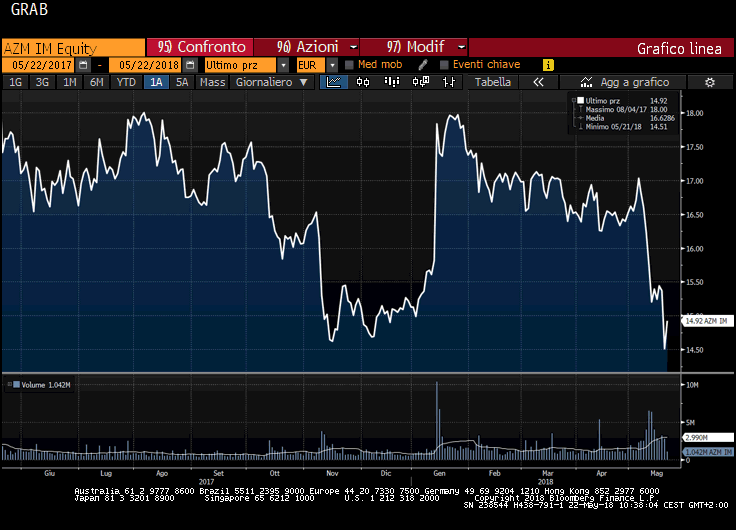
Task: Open calendar picker for start date
Action: (83, 65)
